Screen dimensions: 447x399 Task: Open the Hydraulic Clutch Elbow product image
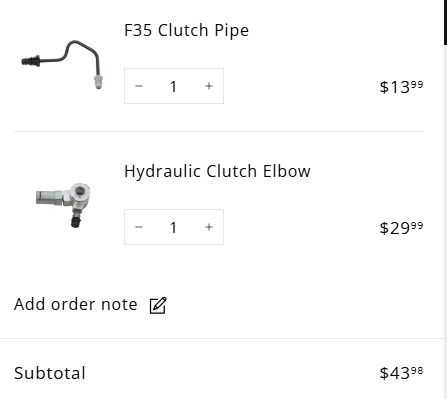click(63, 205)
